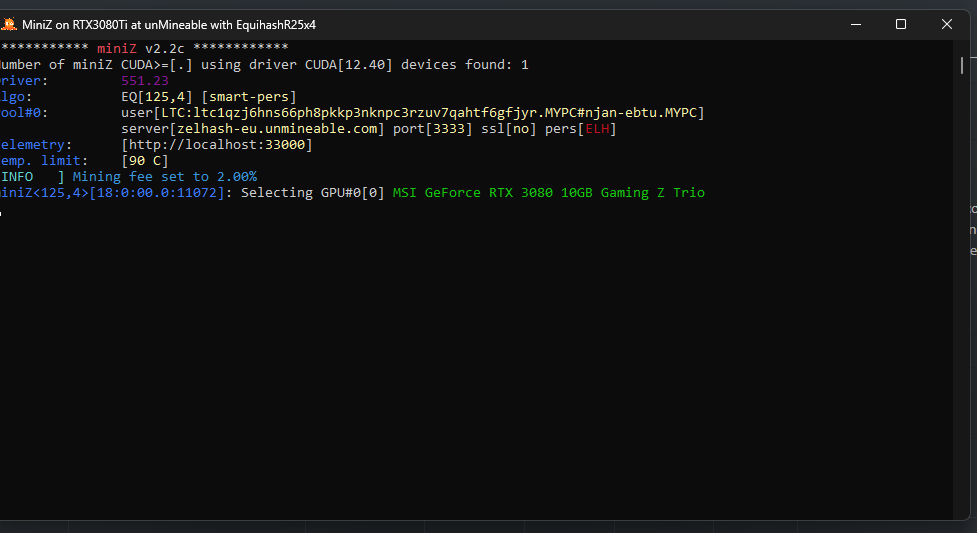Click the 'miniZ v2.2c' version header text
The width and height of the screenshot is (977, 533).
click(141, 48)
